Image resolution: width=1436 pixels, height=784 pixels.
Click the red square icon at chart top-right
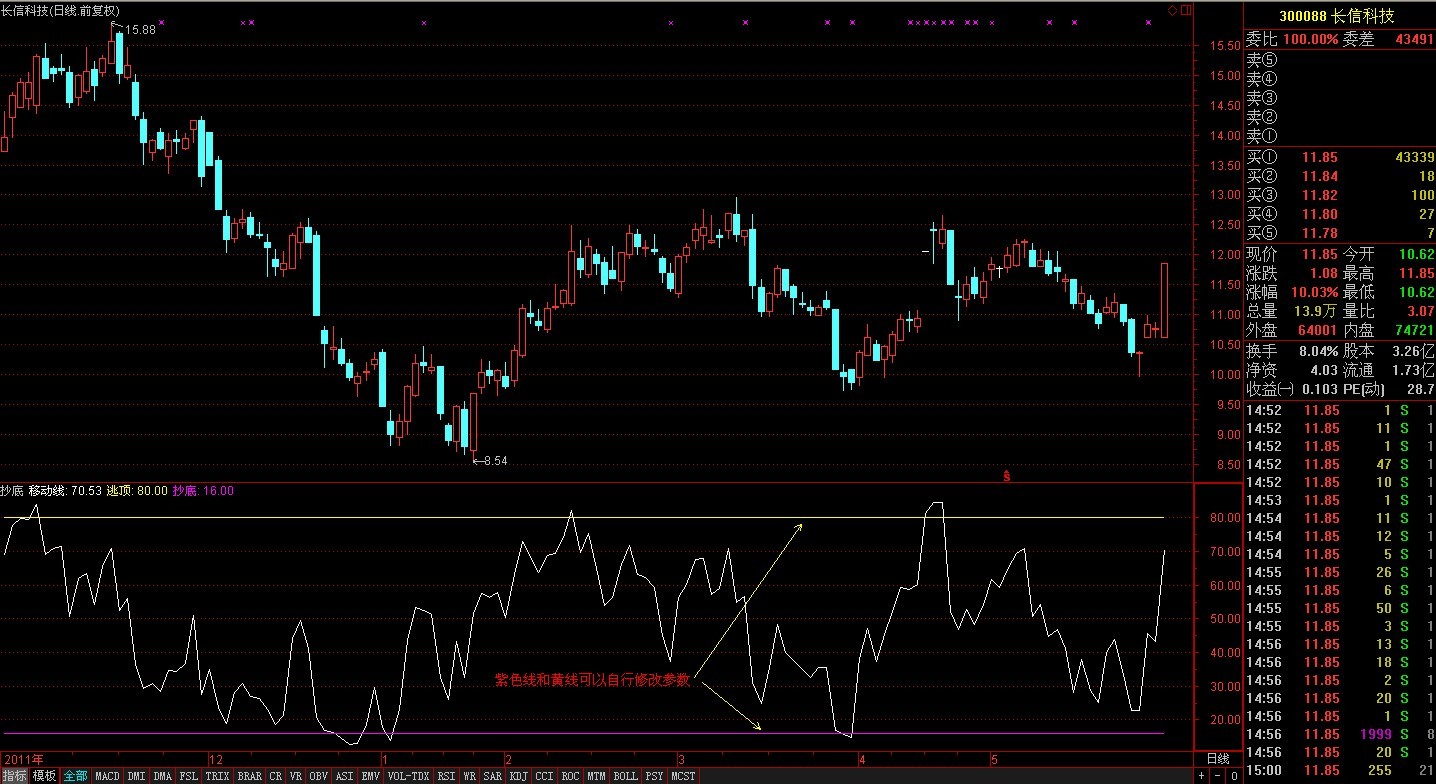(1186, 10)
